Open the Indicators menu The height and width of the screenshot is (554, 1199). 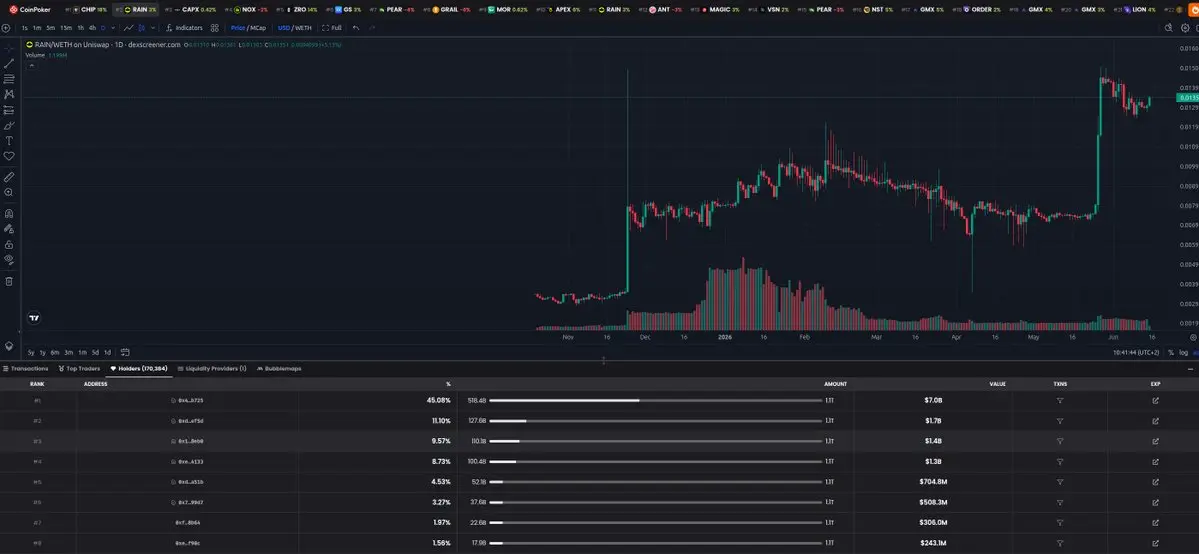tap(184, 28)
